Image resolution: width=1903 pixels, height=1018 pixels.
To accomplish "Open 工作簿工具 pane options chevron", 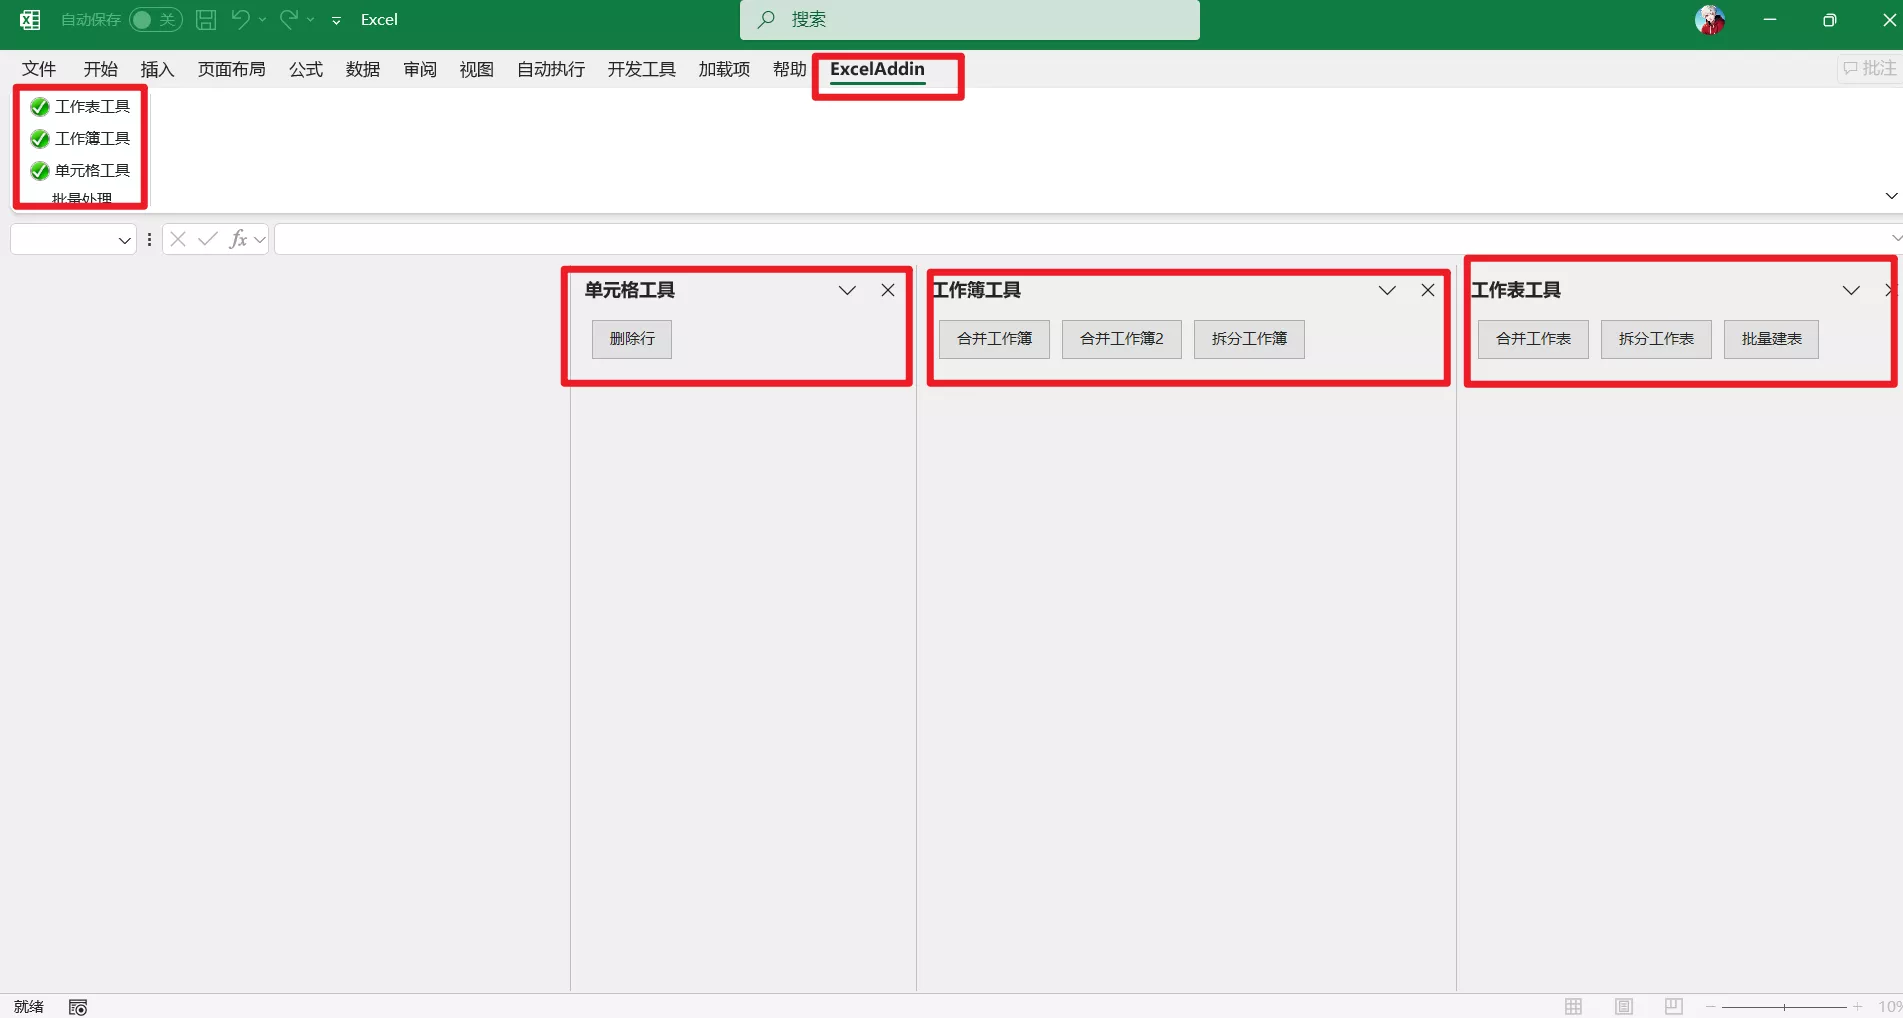I will [x=1387, y=290].
